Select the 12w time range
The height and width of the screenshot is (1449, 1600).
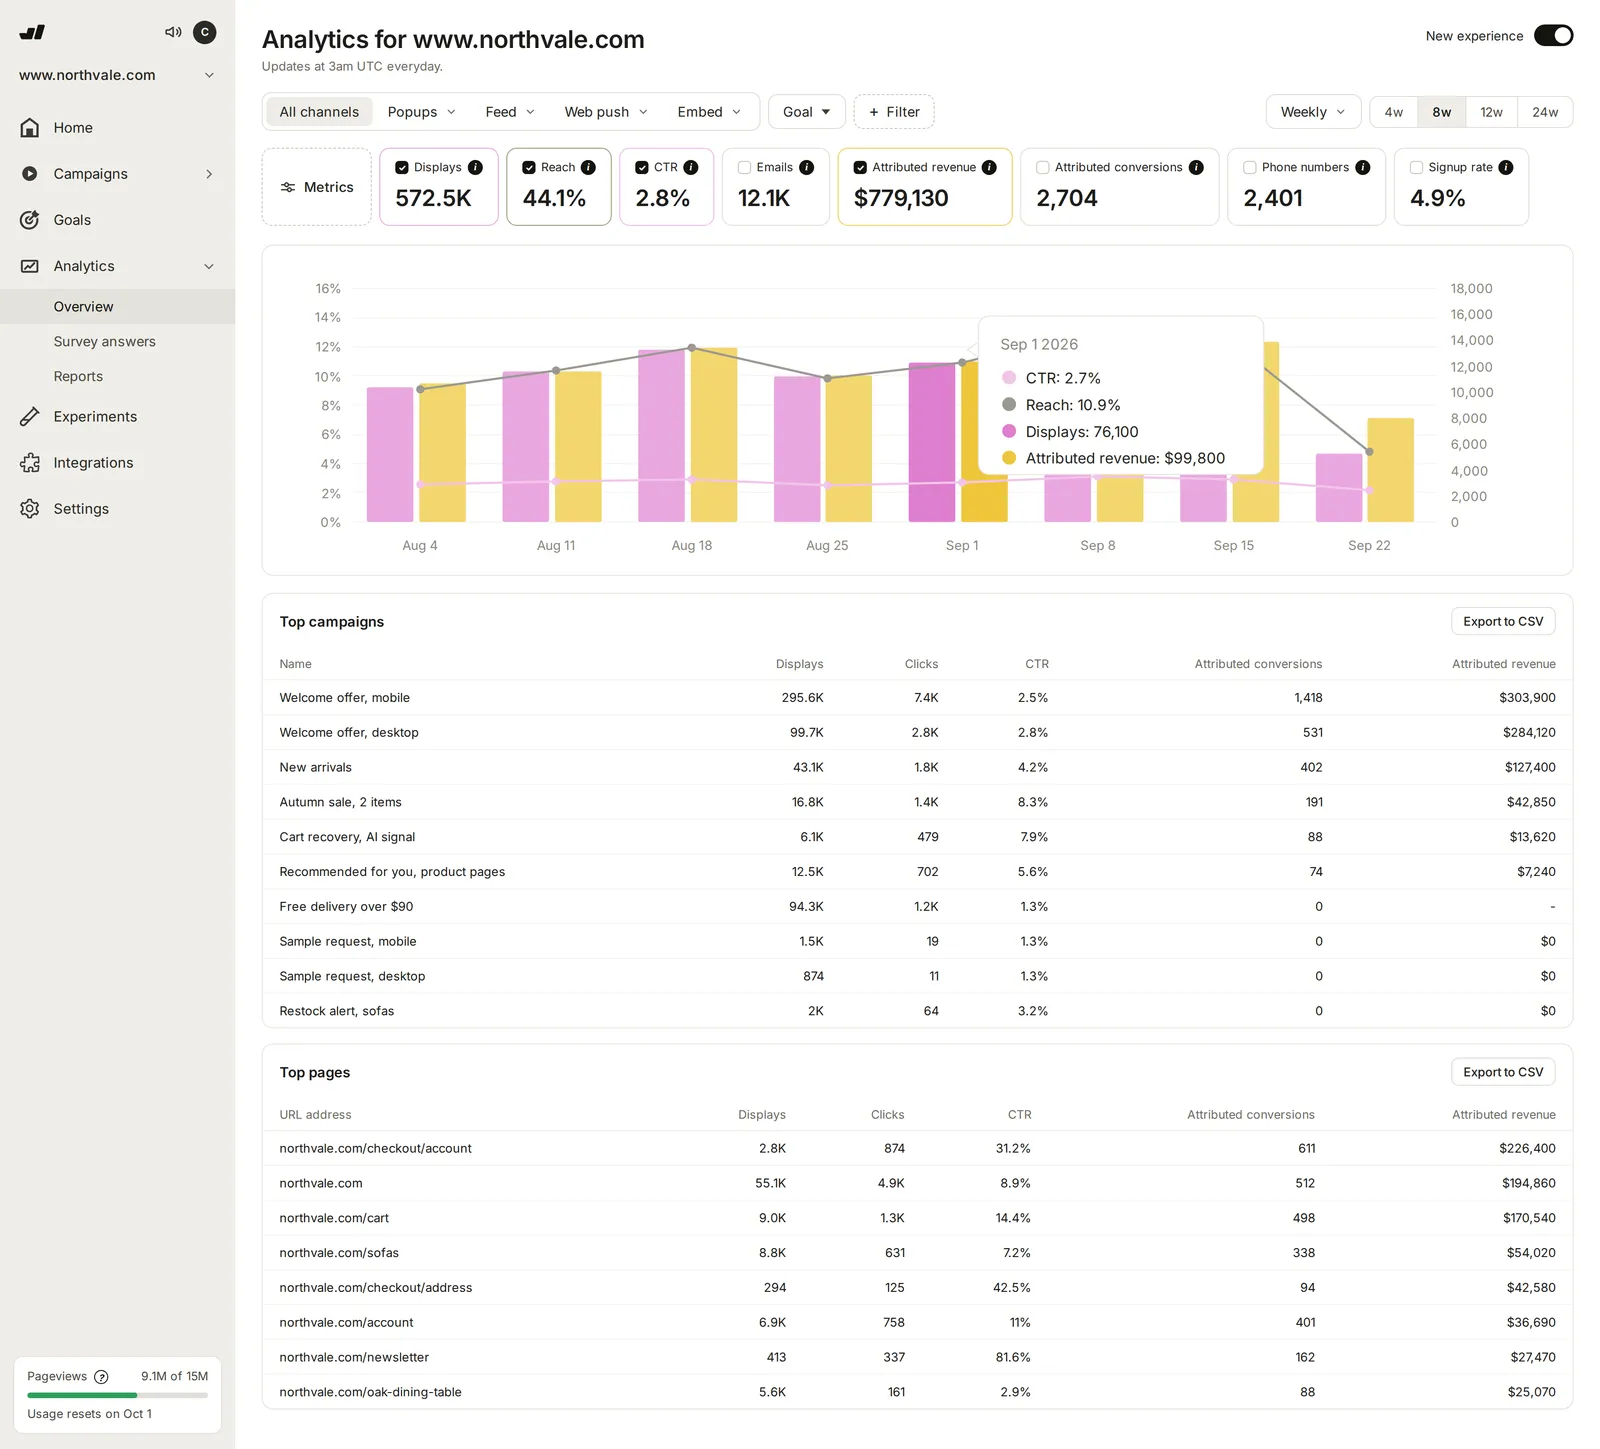tap(1491, 112)
